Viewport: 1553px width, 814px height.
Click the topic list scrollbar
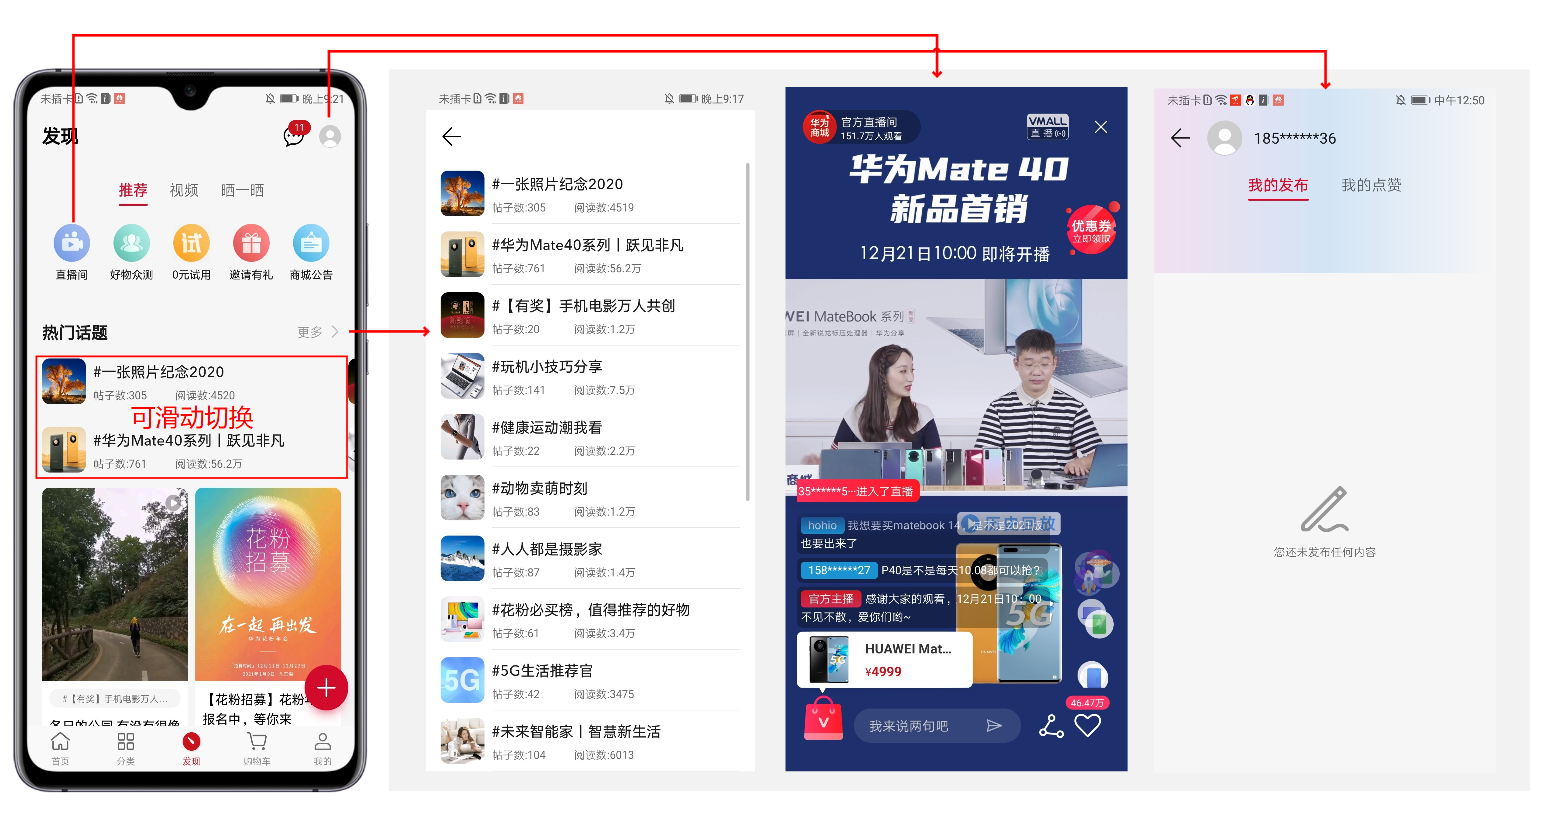748,332
